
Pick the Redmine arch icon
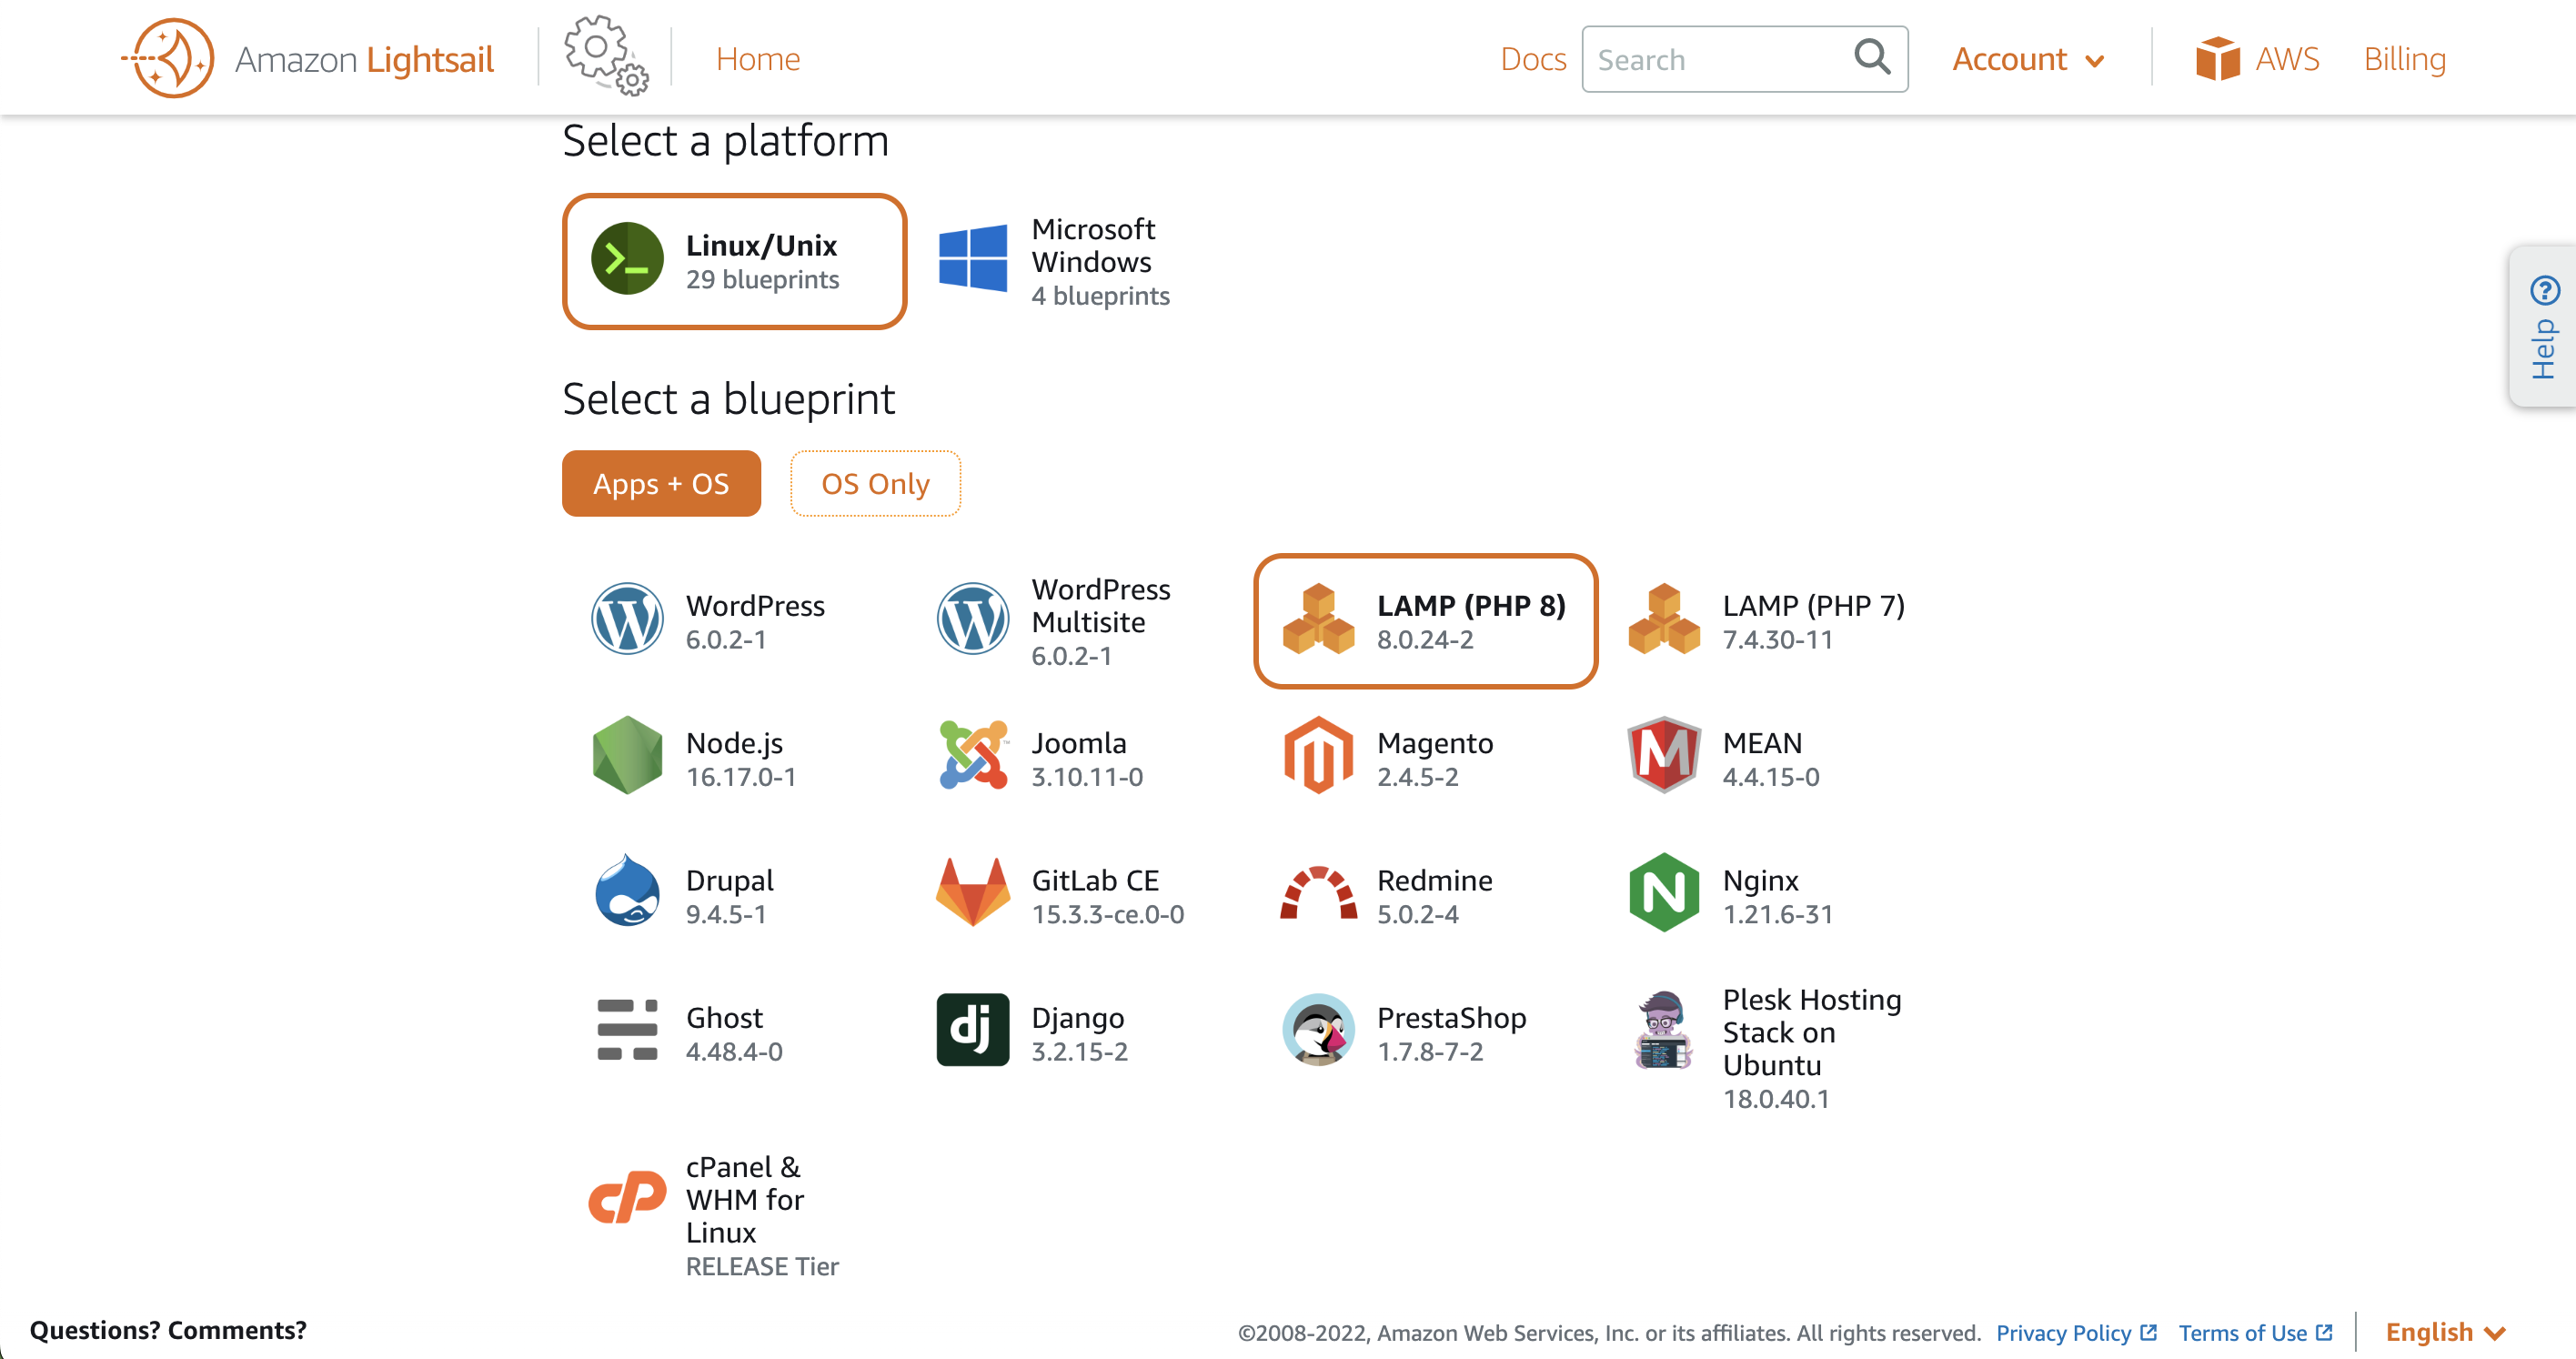click(1318, 892)
